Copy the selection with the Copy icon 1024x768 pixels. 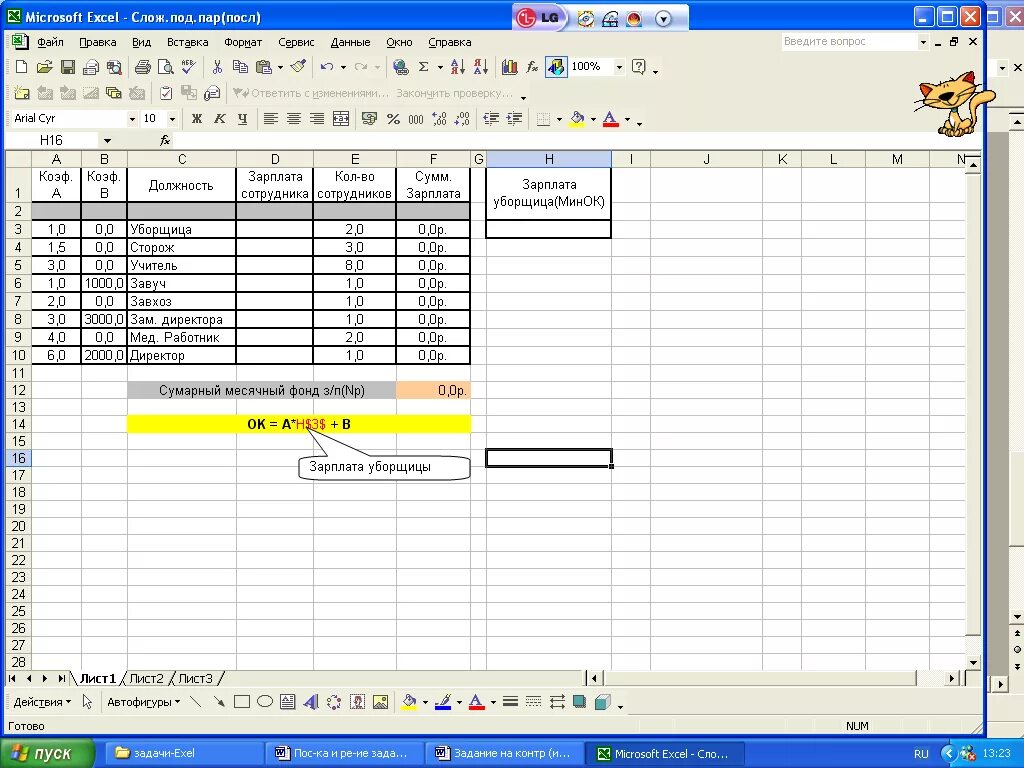coord(240,67)
